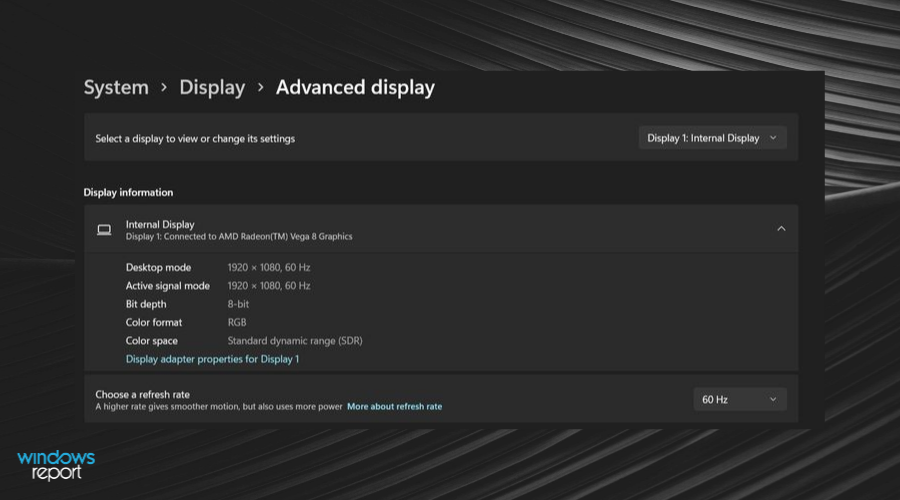
Task: Collapse the Internal Display information section
Action: (781, 228)
